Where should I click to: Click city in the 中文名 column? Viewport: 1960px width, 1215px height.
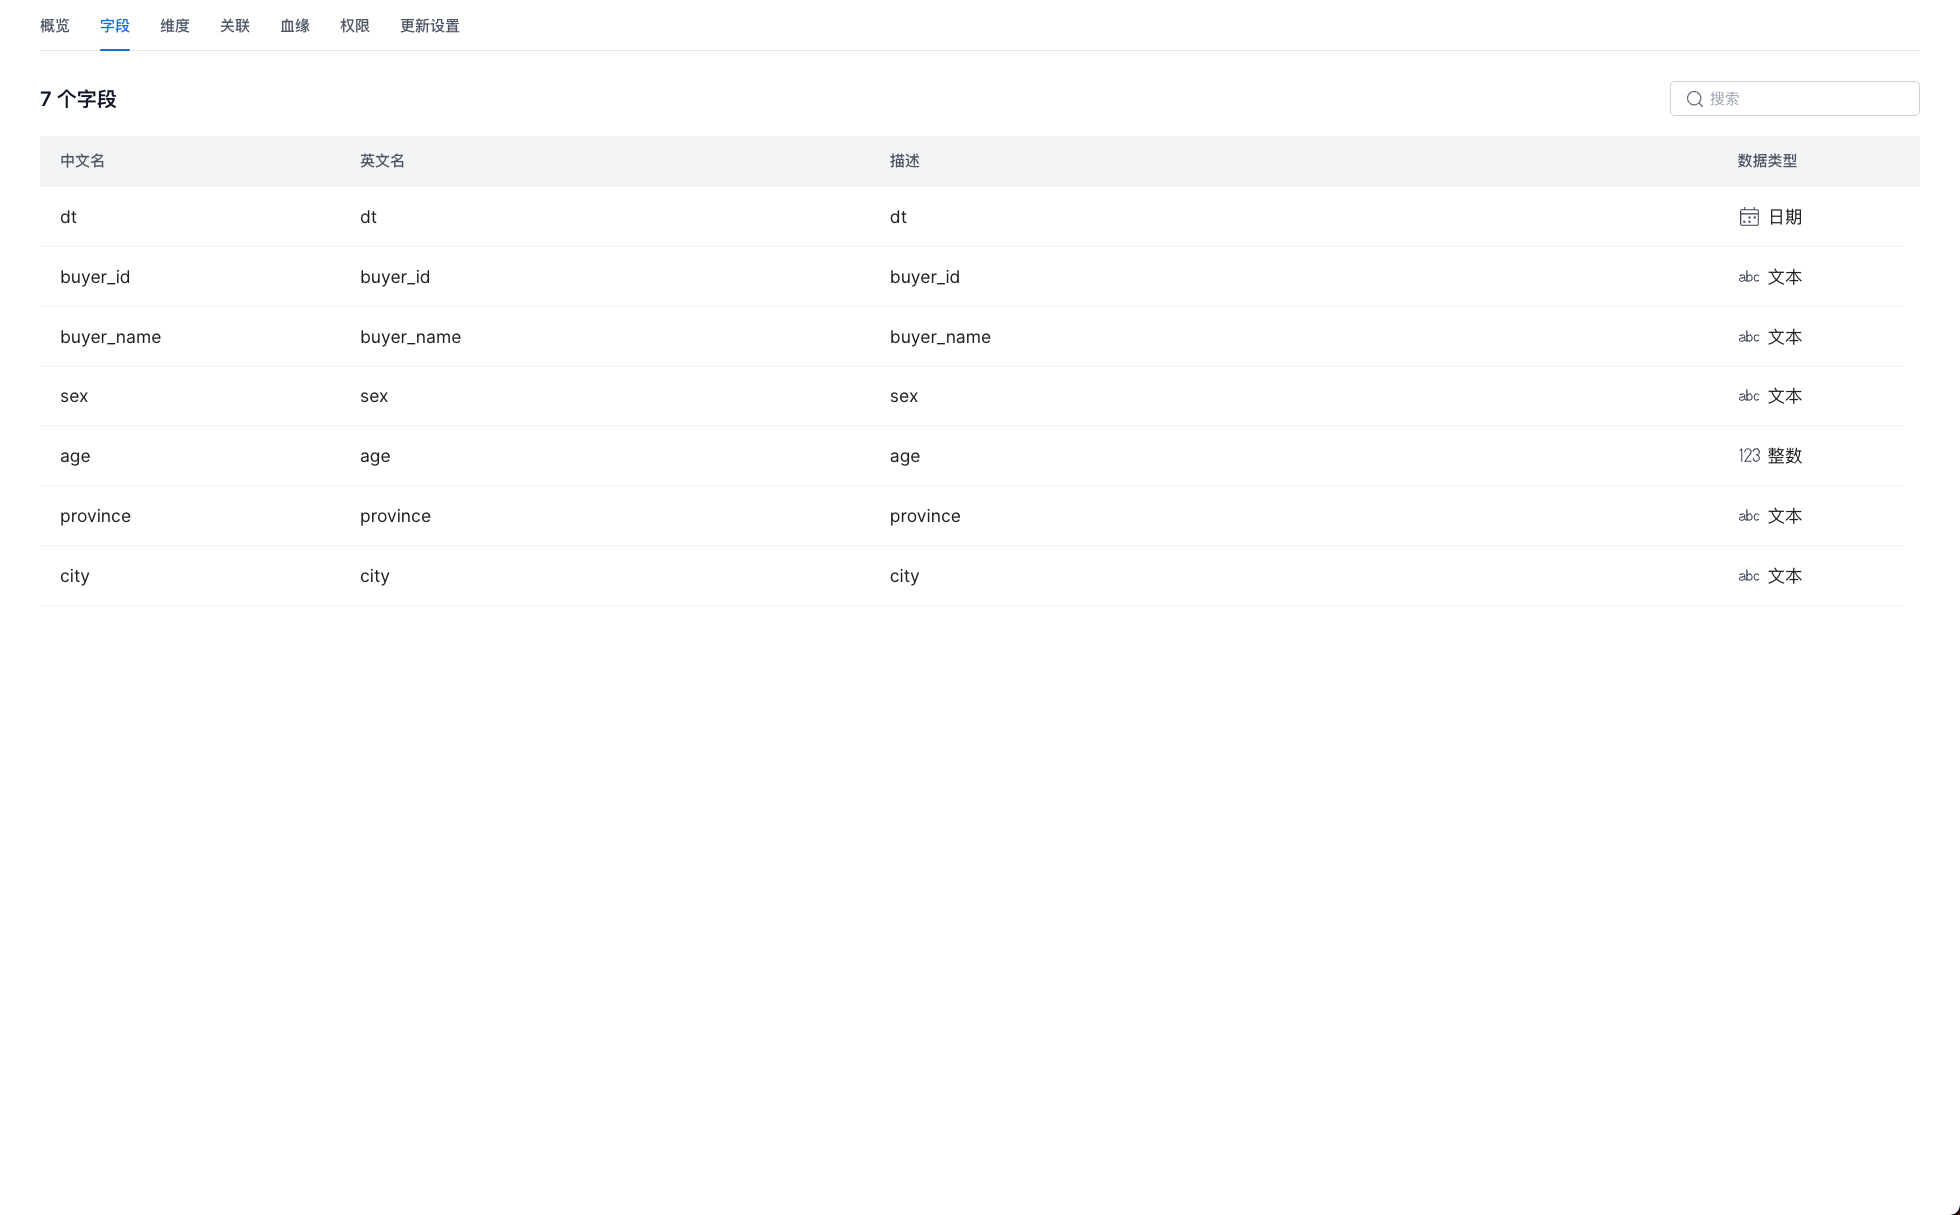tap(75, 576)
